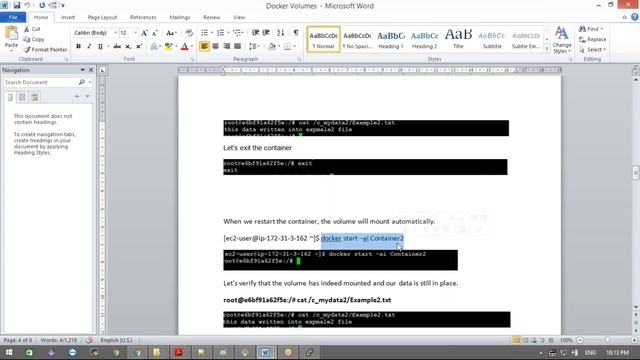Toggle underline formatting
640x360 pixels.
coord(100,47)
